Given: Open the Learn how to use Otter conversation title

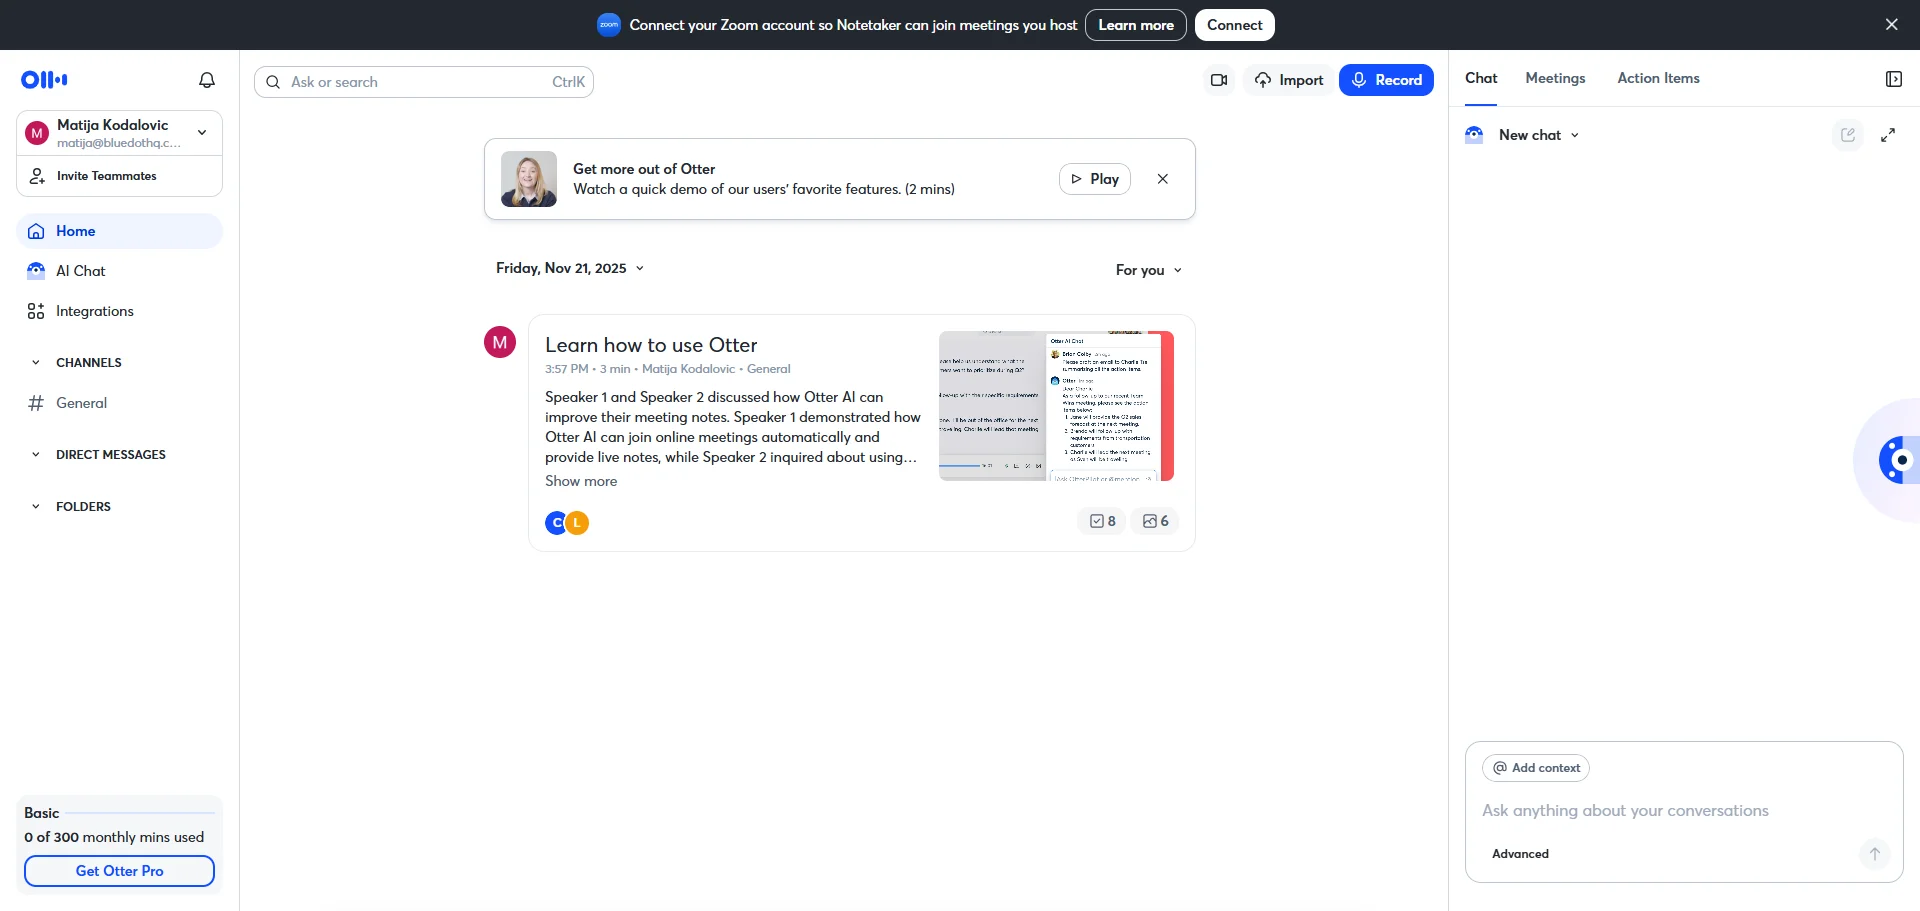Looking at the screenshot, I should [651, 345].
